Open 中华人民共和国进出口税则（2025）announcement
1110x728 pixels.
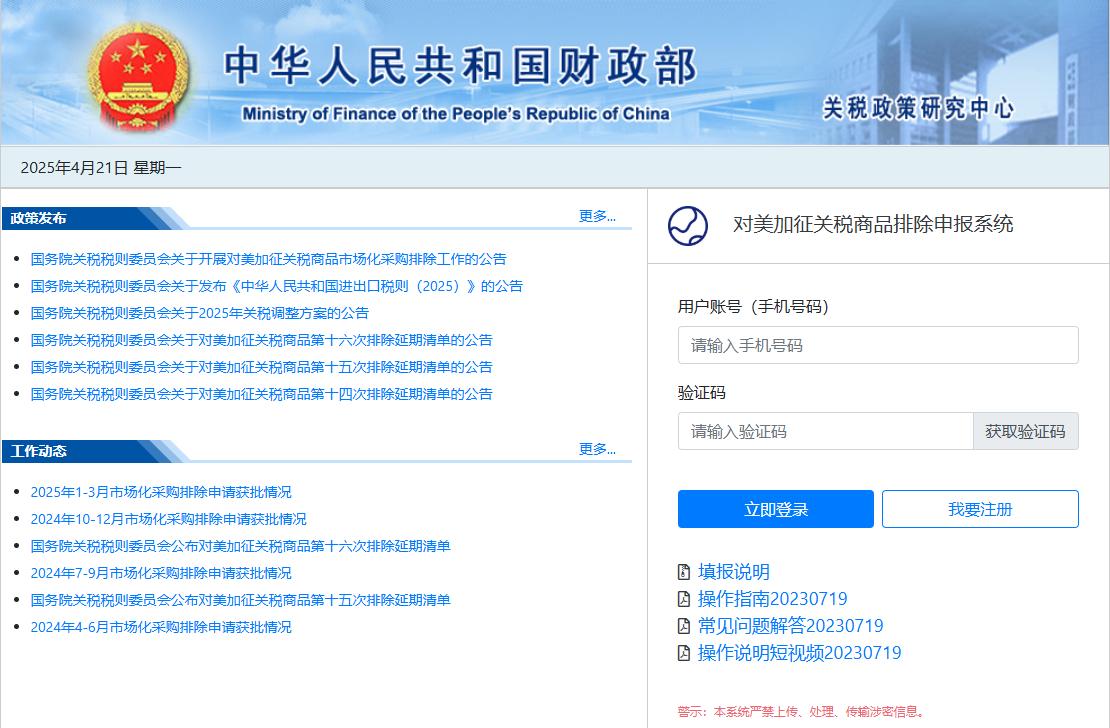276,286
